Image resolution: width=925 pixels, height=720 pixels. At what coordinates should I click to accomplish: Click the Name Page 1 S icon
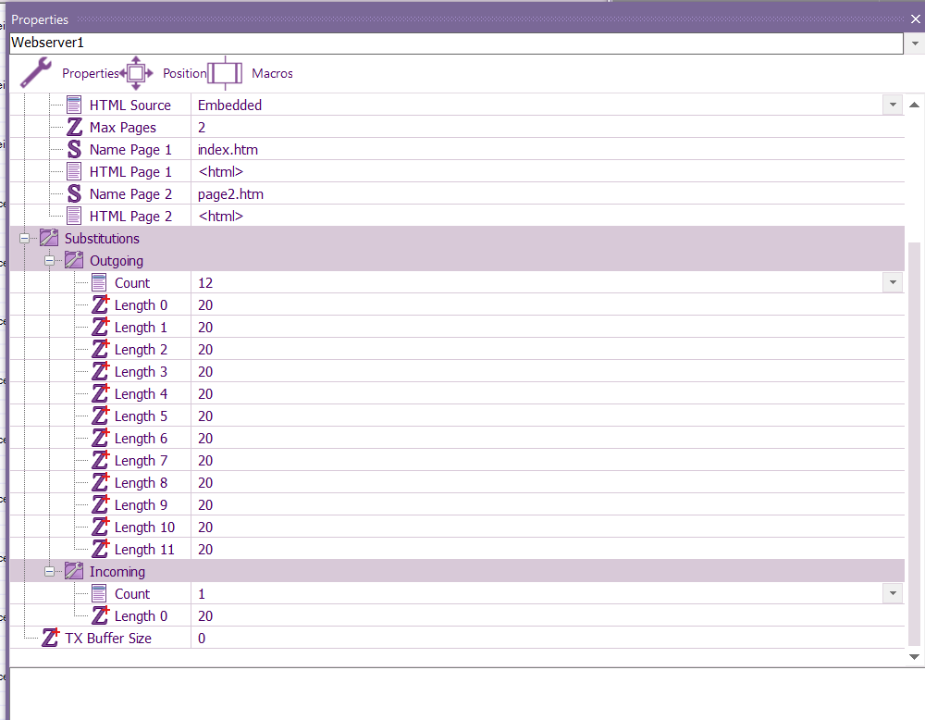(x=75, y=150)
